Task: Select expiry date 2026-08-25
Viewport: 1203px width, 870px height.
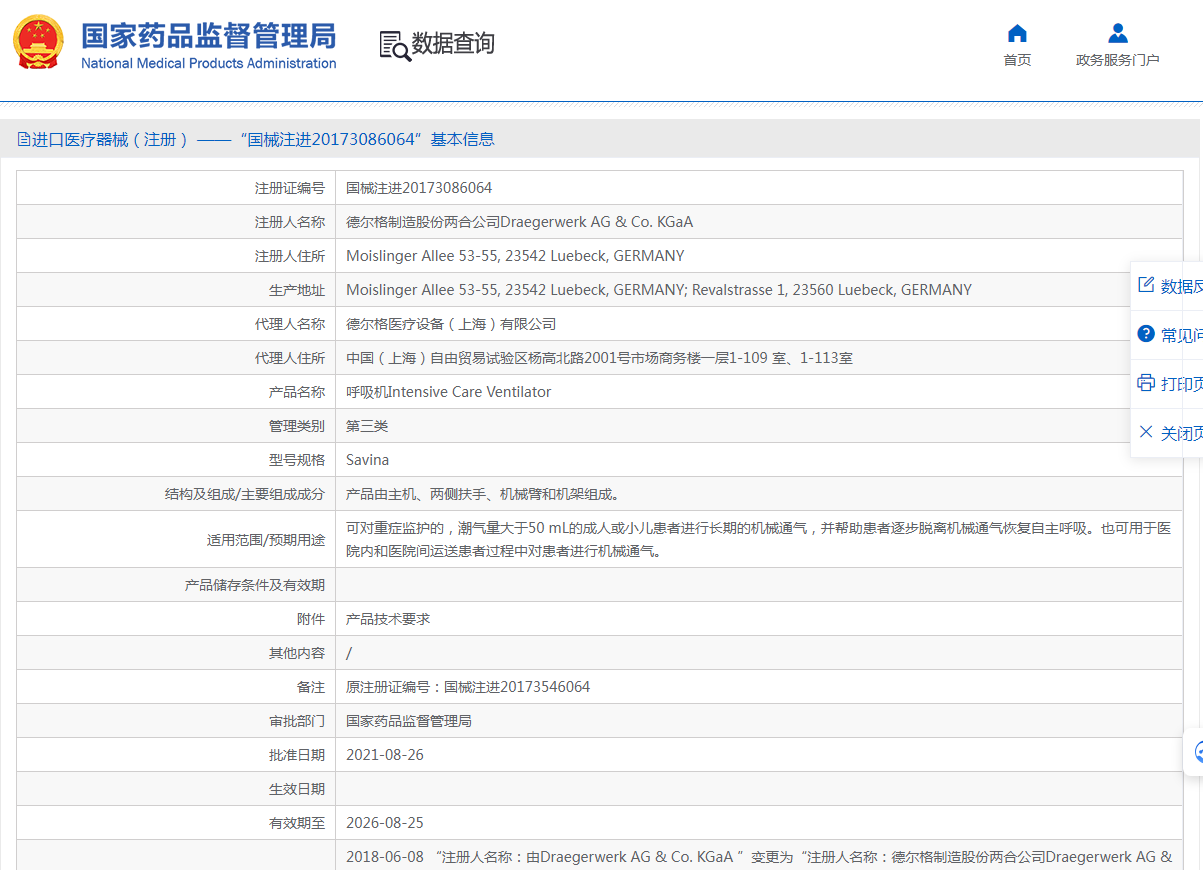Action: [x=385, y=823]
